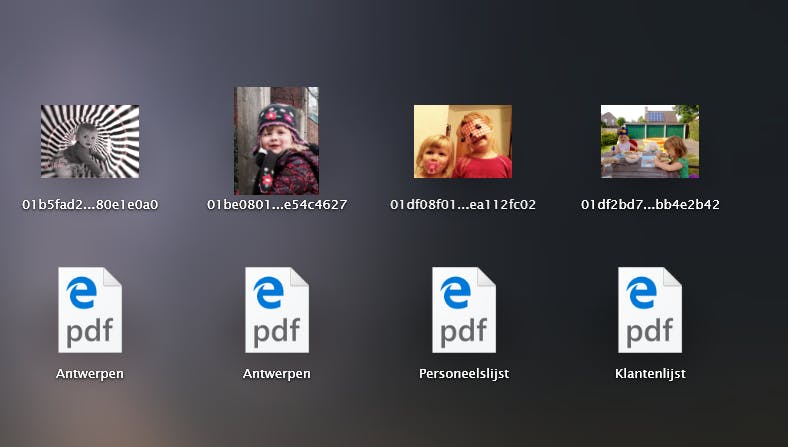
Task: Select the Antwerpen PDF icon below the black-and-white baby photo
Action: click(x=90, y=310)
